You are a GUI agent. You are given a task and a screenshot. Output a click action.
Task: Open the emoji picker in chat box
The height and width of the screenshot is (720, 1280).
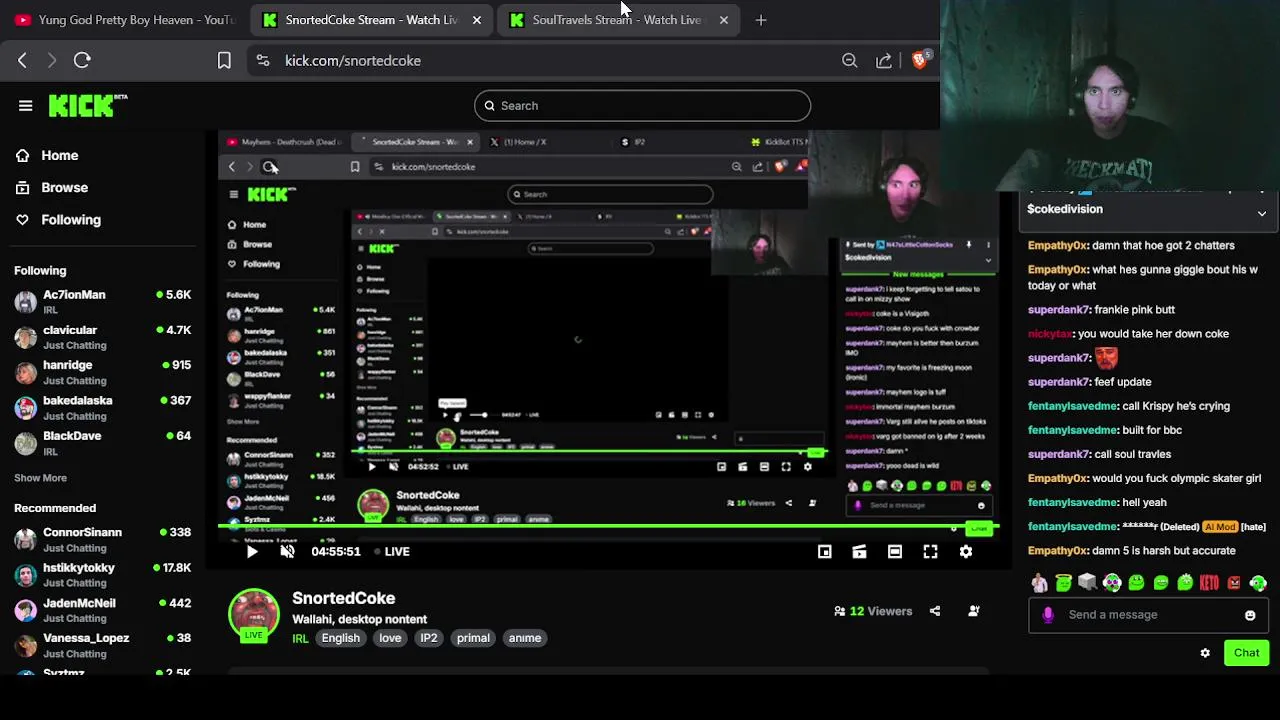coord(1250,615)
